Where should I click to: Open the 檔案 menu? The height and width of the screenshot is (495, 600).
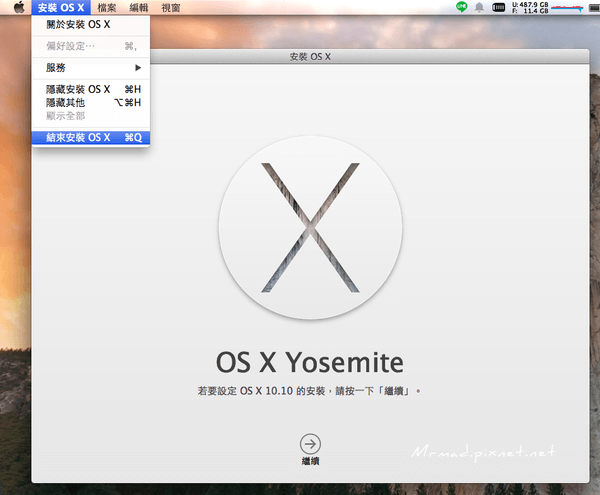click(107, 7)
